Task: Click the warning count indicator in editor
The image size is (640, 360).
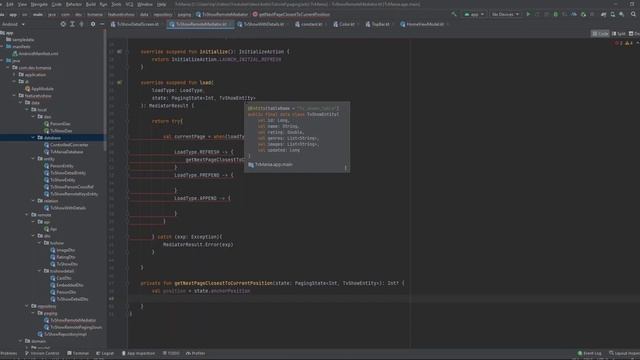Action: pyautogui.click(x=629, y=43)
